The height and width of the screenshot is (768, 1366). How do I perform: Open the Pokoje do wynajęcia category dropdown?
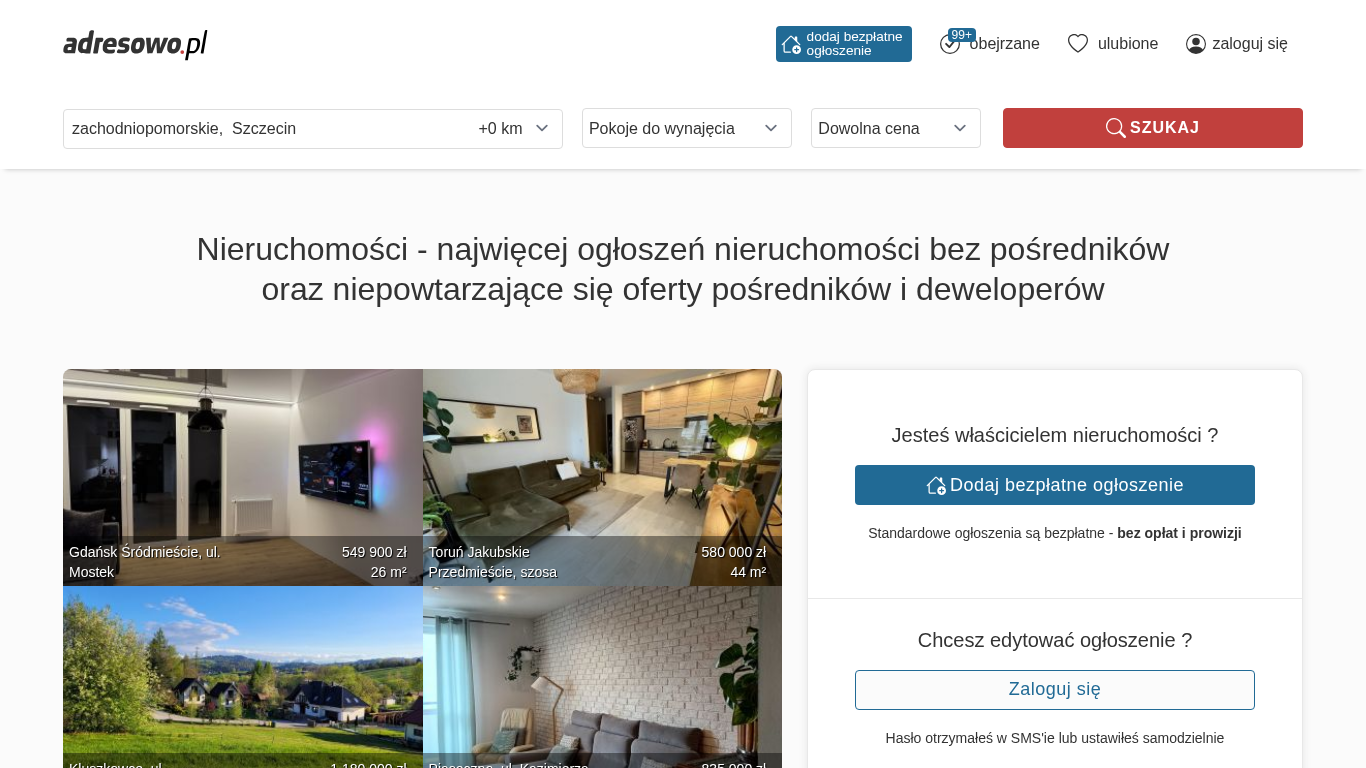[687, 128]
